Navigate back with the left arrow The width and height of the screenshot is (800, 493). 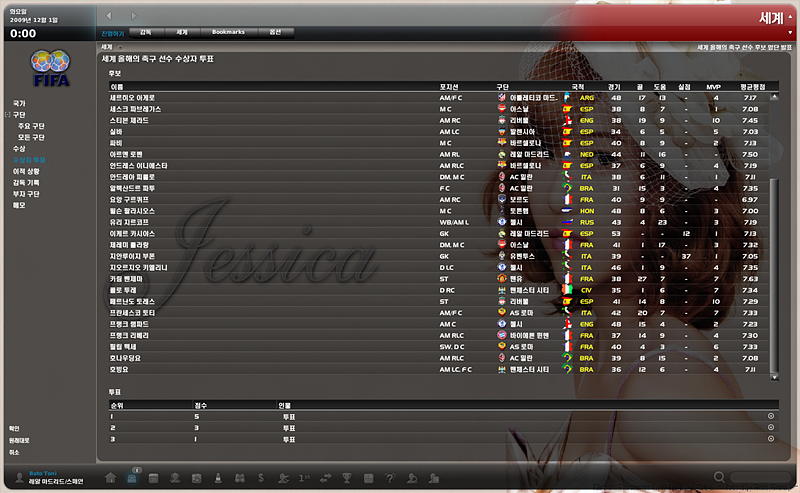(x=108, y=17)
